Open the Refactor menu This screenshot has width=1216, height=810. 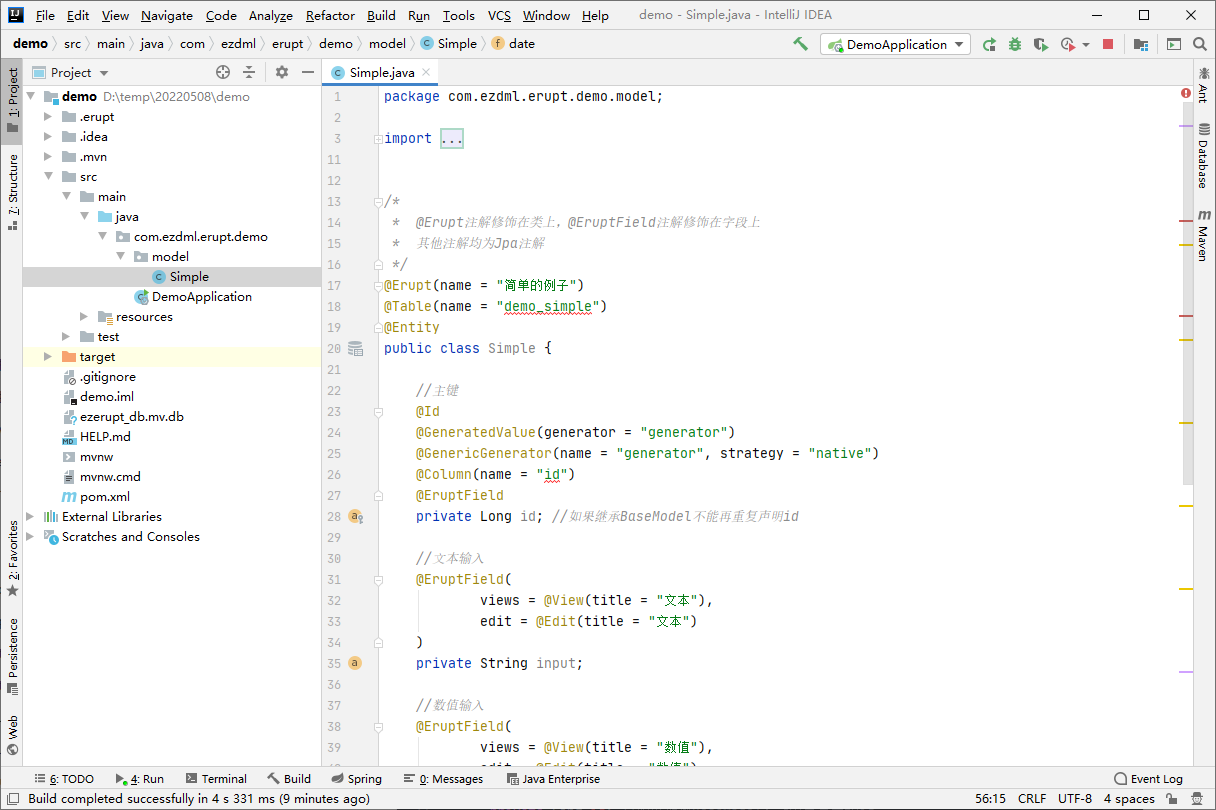click(330, 15)
